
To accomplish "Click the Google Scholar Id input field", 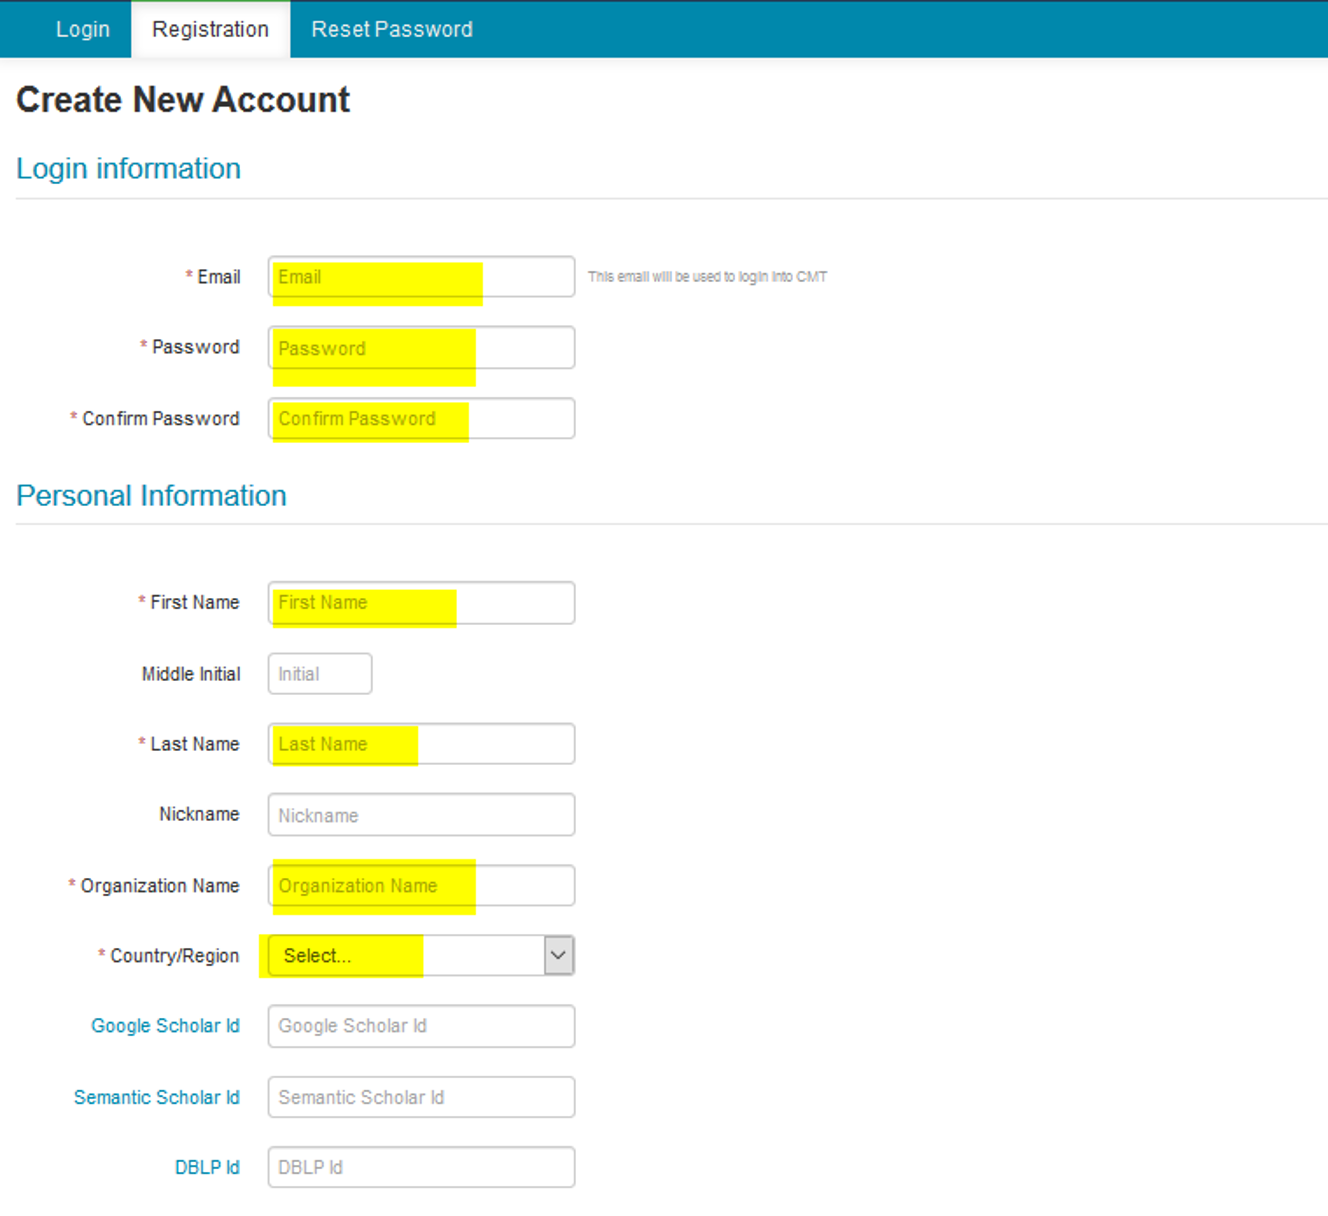I will [421, 1026].
